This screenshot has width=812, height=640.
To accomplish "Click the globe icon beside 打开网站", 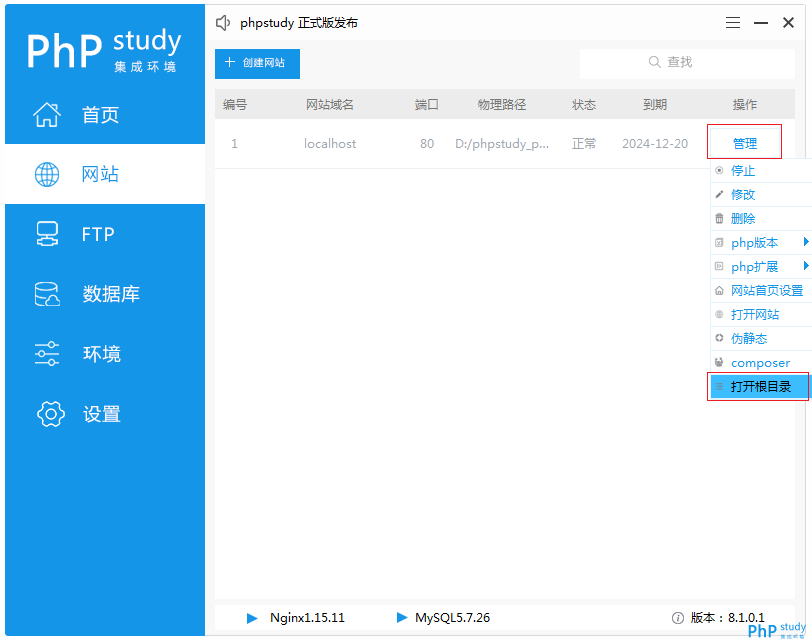I will [719, 314].
